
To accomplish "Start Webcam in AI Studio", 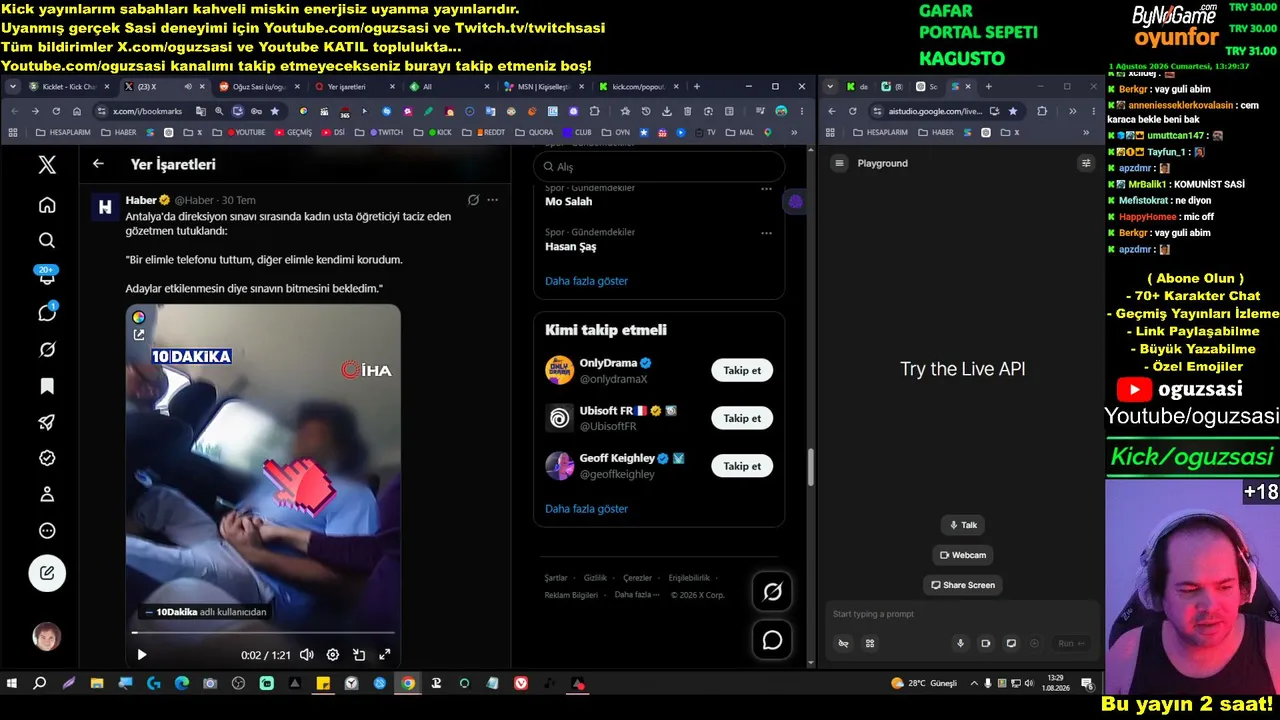I will tap(963, 555).
